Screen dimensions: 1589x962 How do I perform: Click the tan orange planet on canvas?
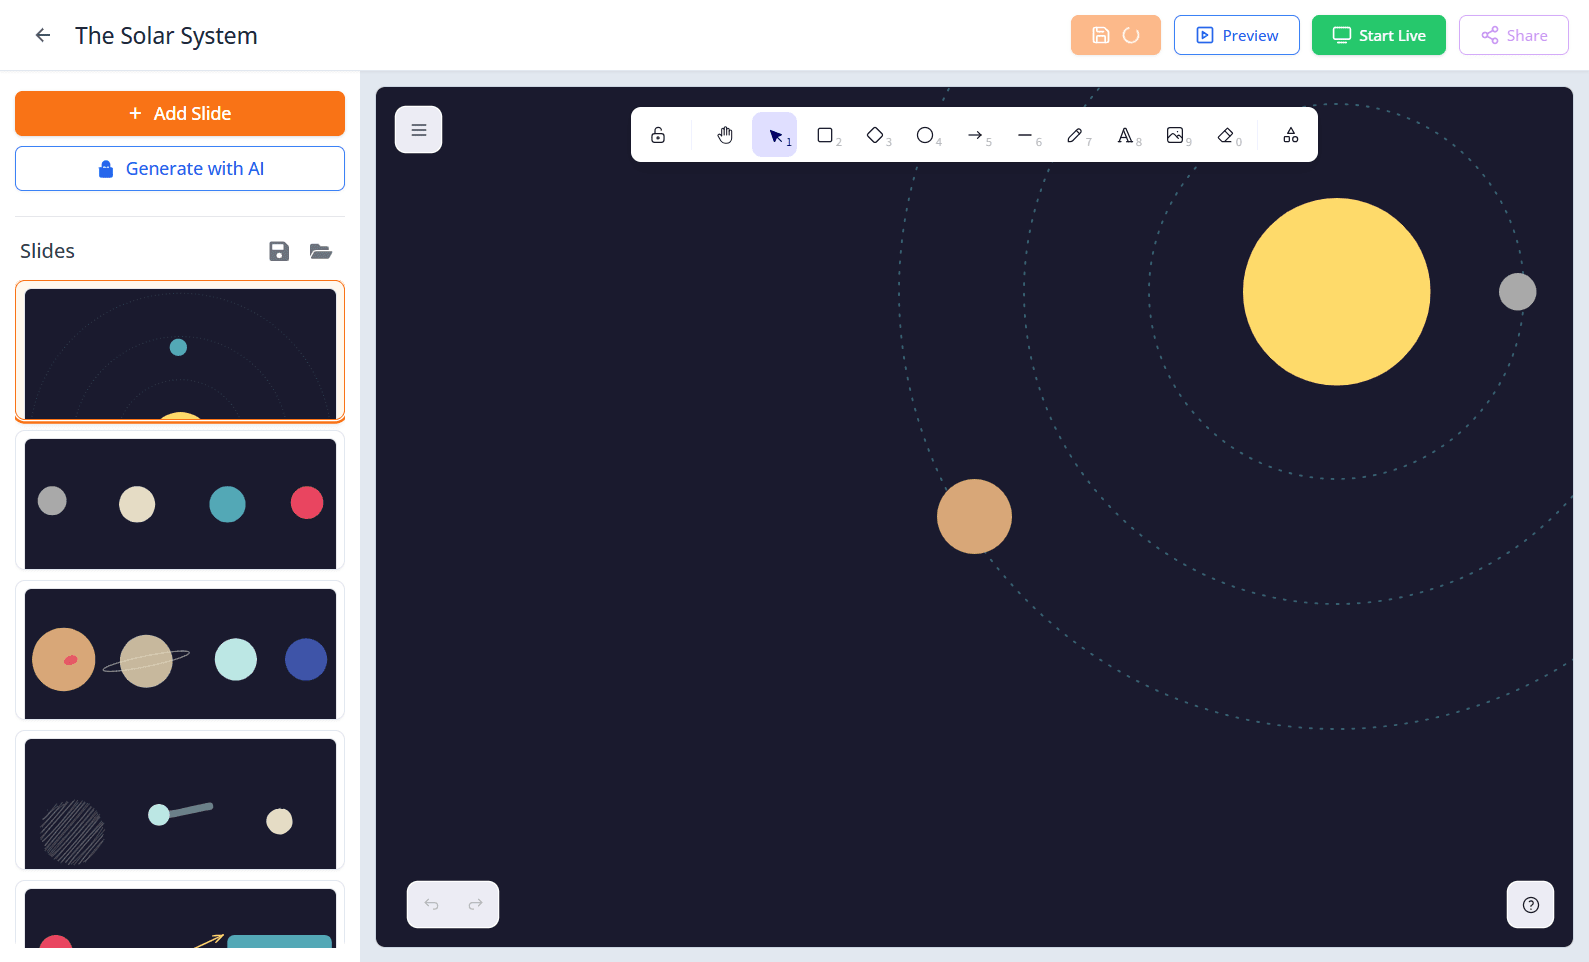974,516
